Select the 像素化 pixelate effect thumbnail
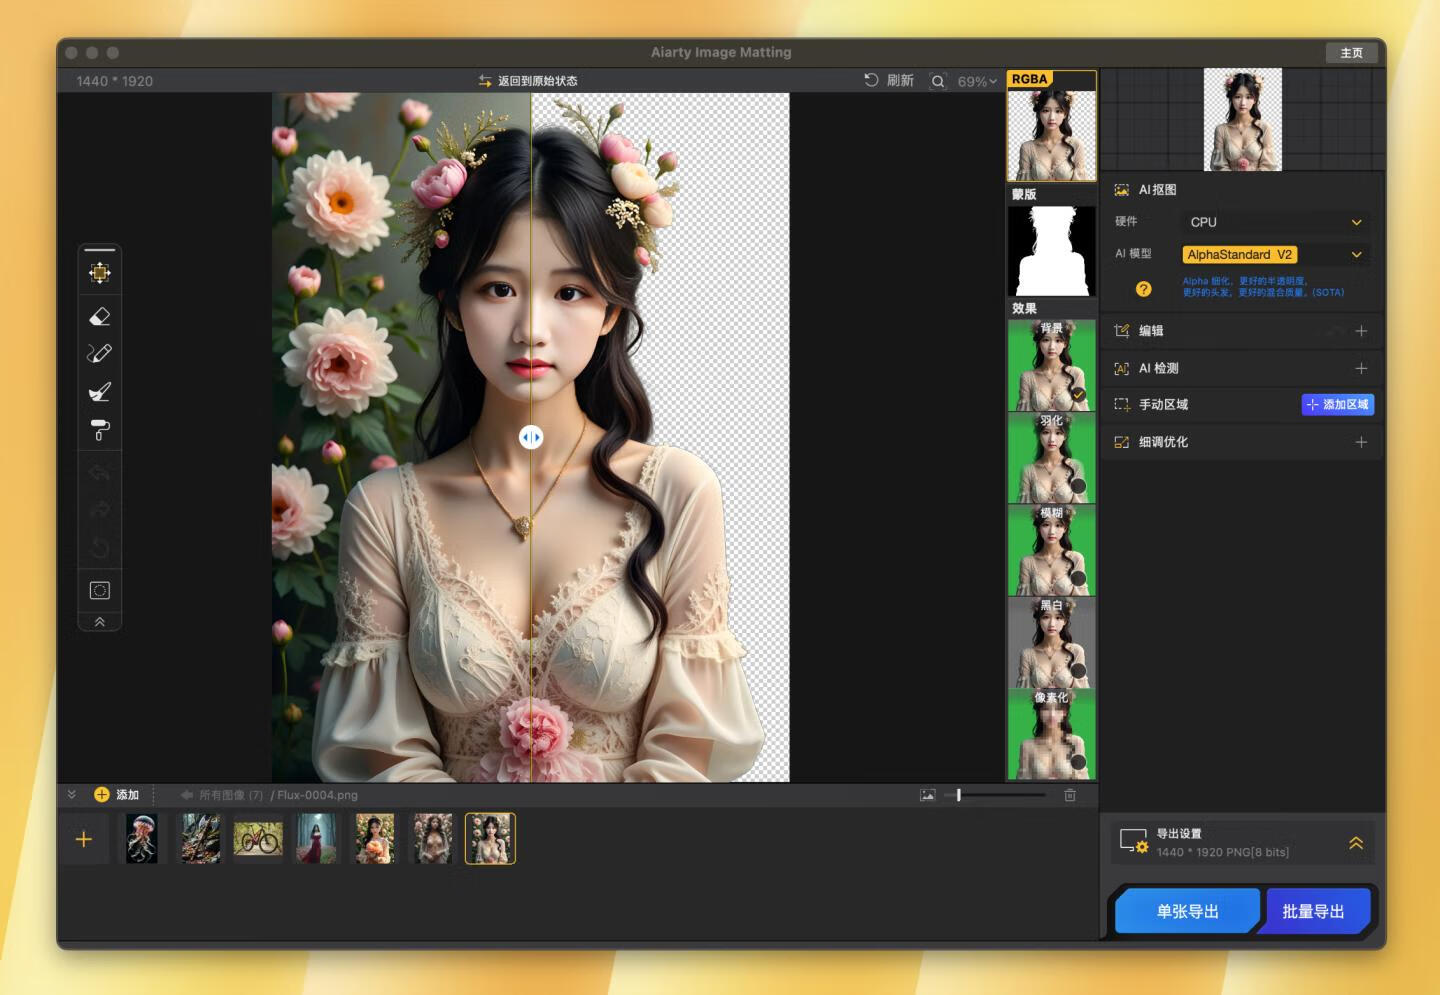1440x995 pixels. coord(1051,734)
